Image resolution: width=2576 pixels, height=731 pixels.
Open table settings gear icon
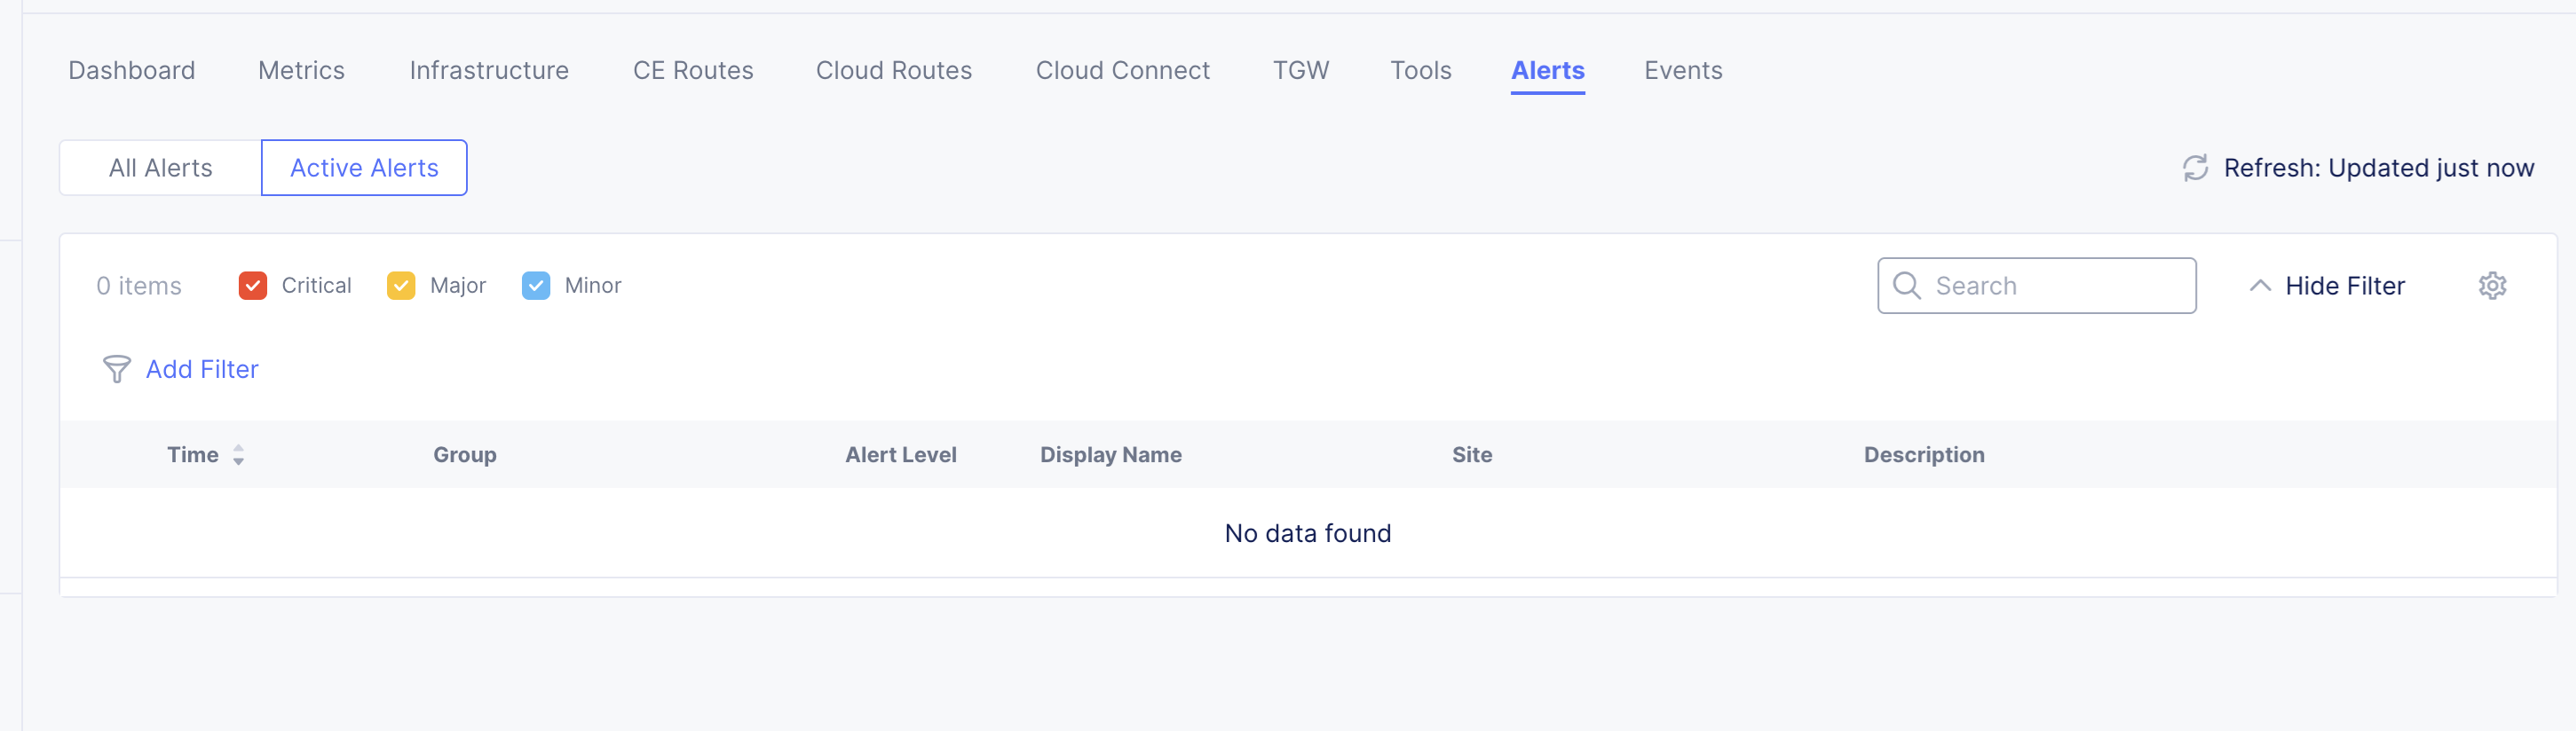click(x=2491, y=286)
